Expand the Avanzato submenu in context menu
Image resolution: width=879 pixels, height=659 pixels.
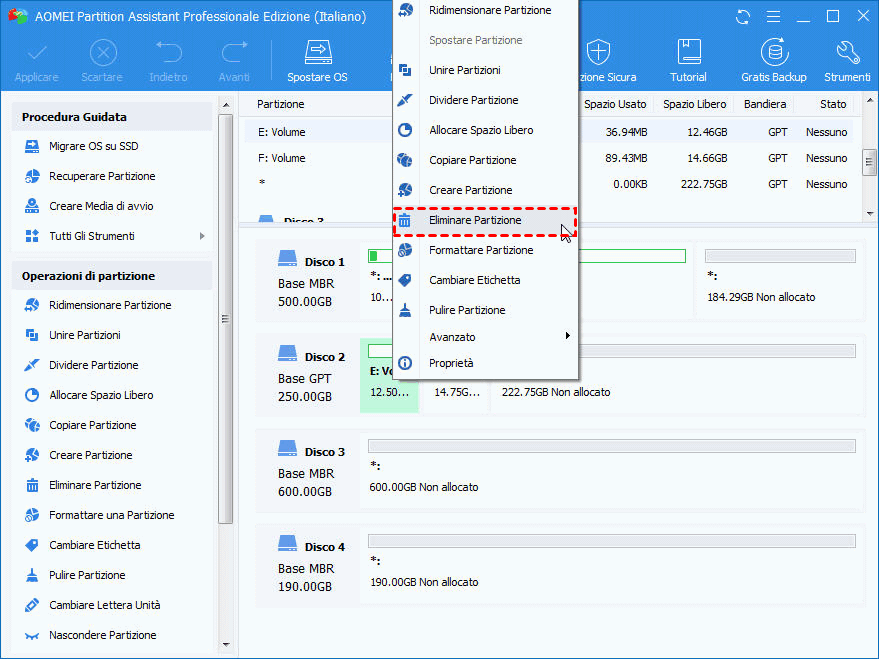click(485, 336)
